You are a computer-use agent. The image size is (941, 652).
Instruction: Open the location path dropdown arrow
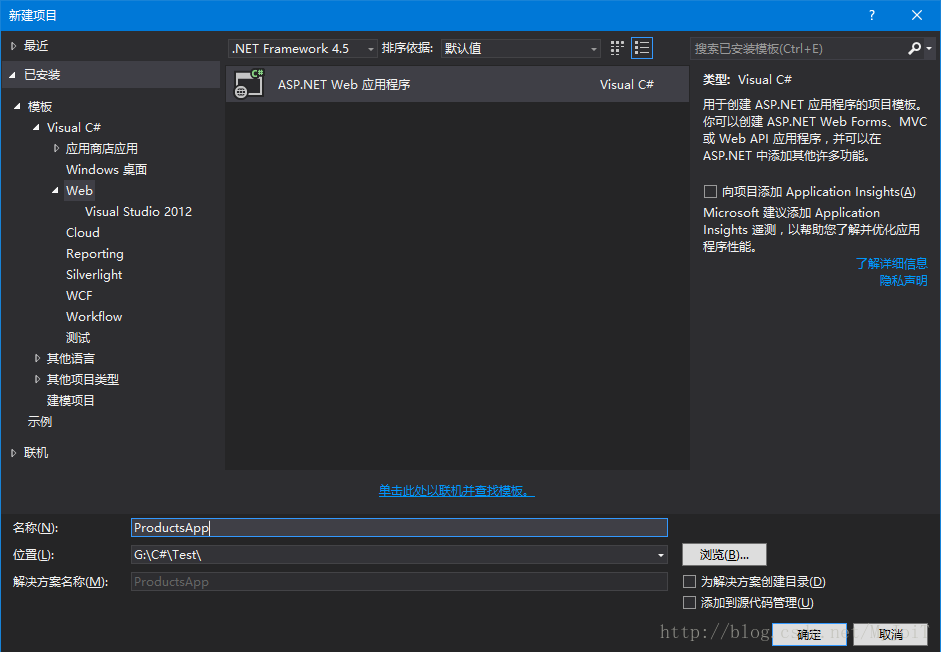point(661,555)
